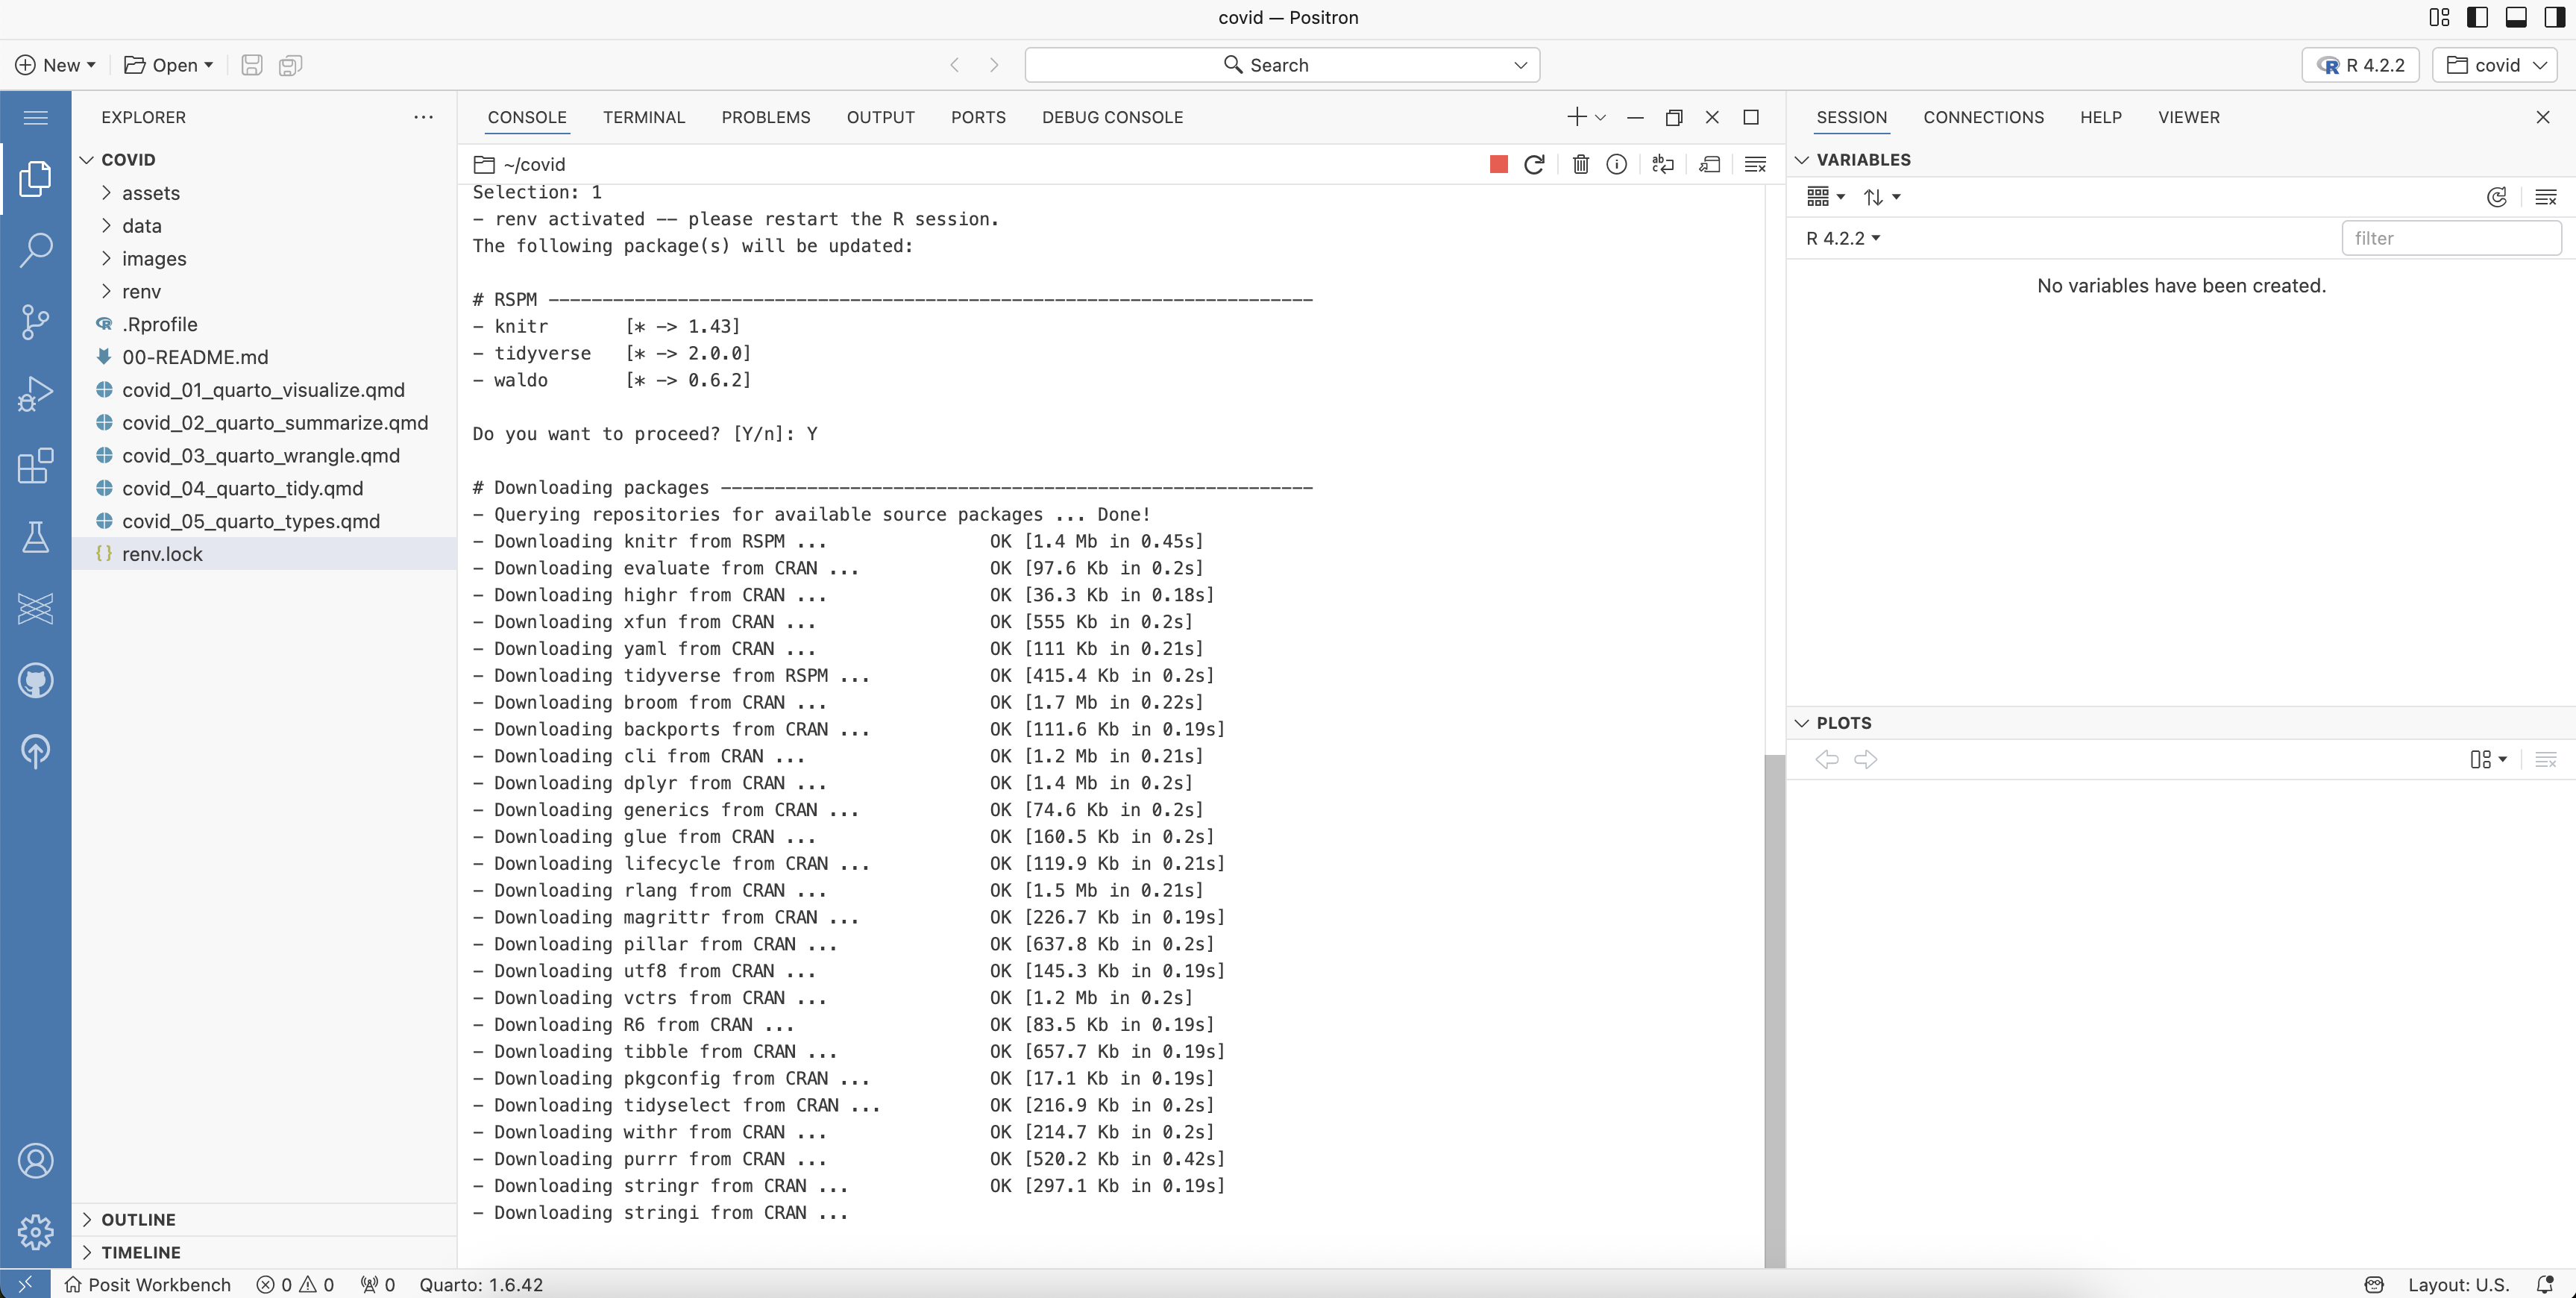
Task: Open the Testing flask sidebar icon
Action: (x=35, y=537)
